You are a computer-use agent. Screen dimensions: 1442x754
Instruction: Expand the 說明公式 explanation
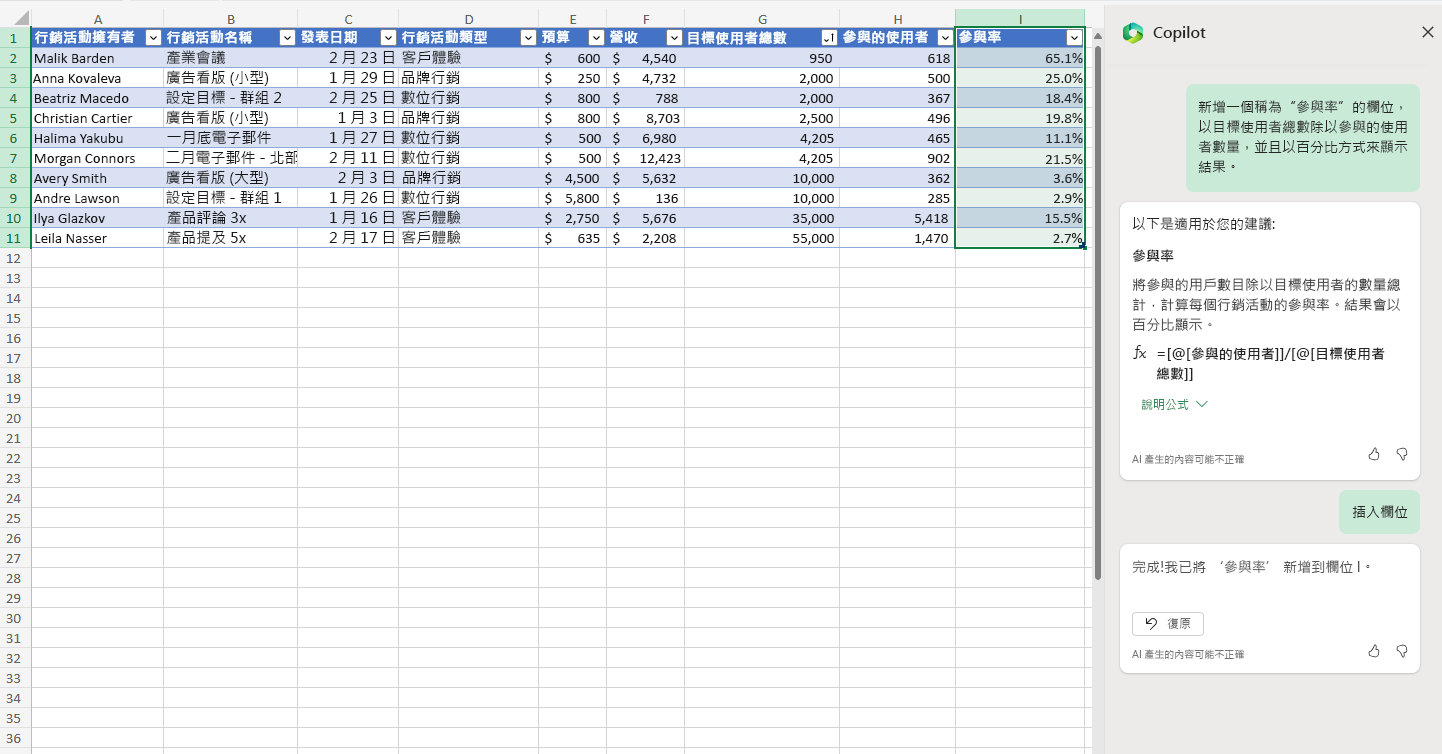pos(1175,404)
